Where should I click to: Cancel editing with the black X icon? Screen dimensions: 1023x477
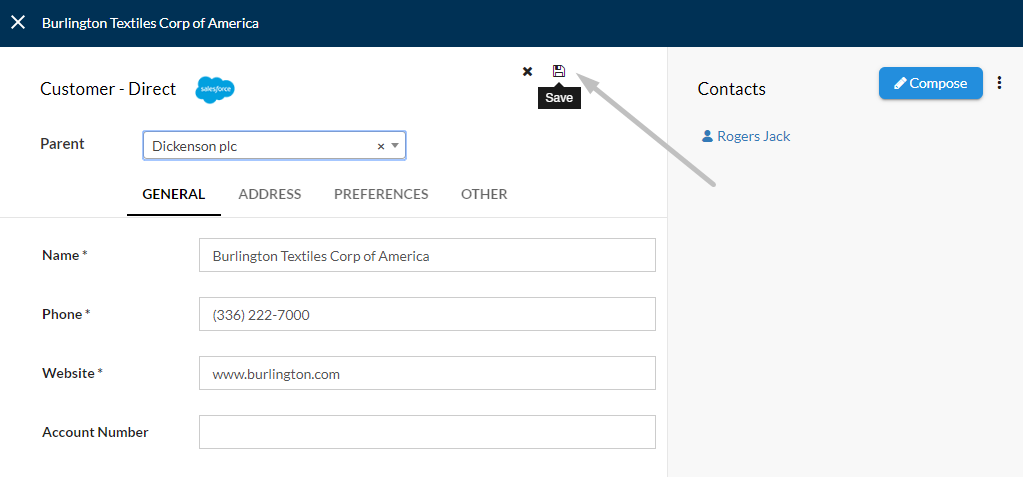pyautogui.click(x=527, y=72)
